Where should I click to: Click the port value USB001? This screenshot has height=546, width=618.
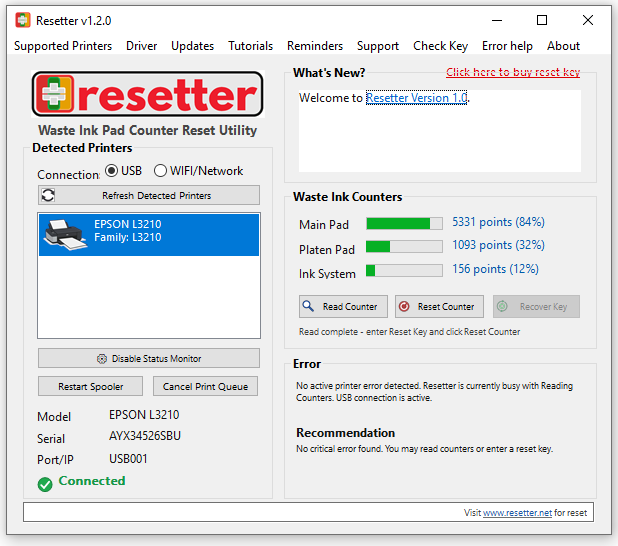[x=128, y=459]
